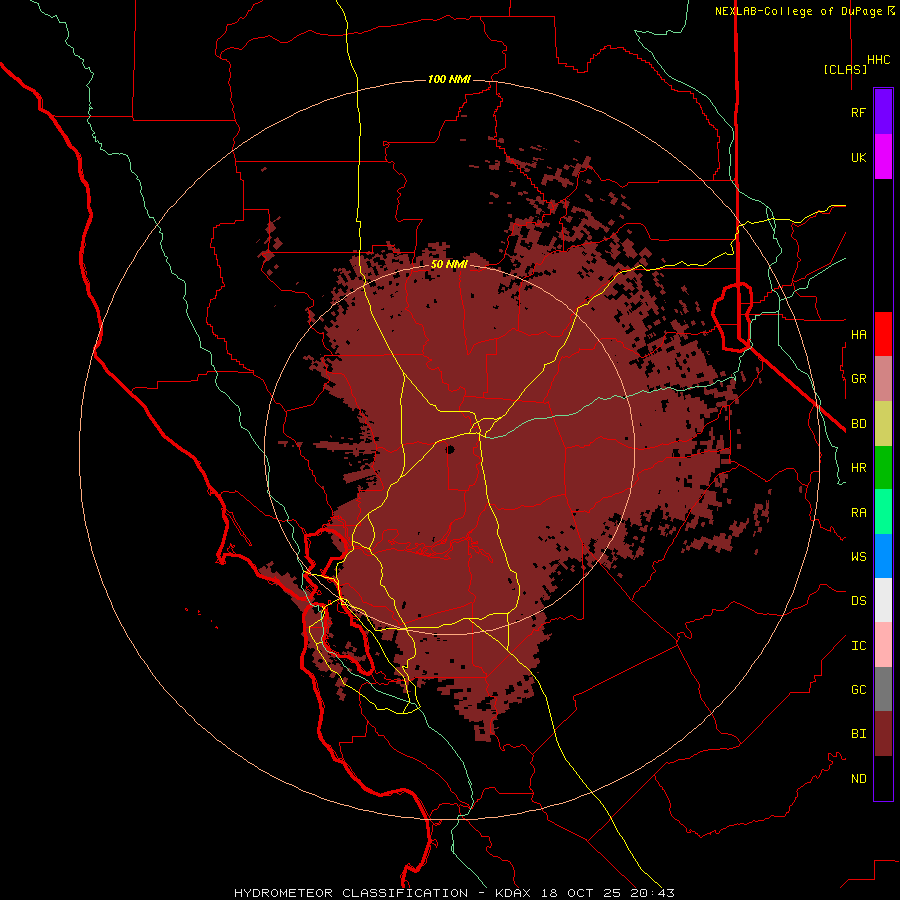Click the RF legend label
The image size is (900, 900).
(x=858, y=112)
